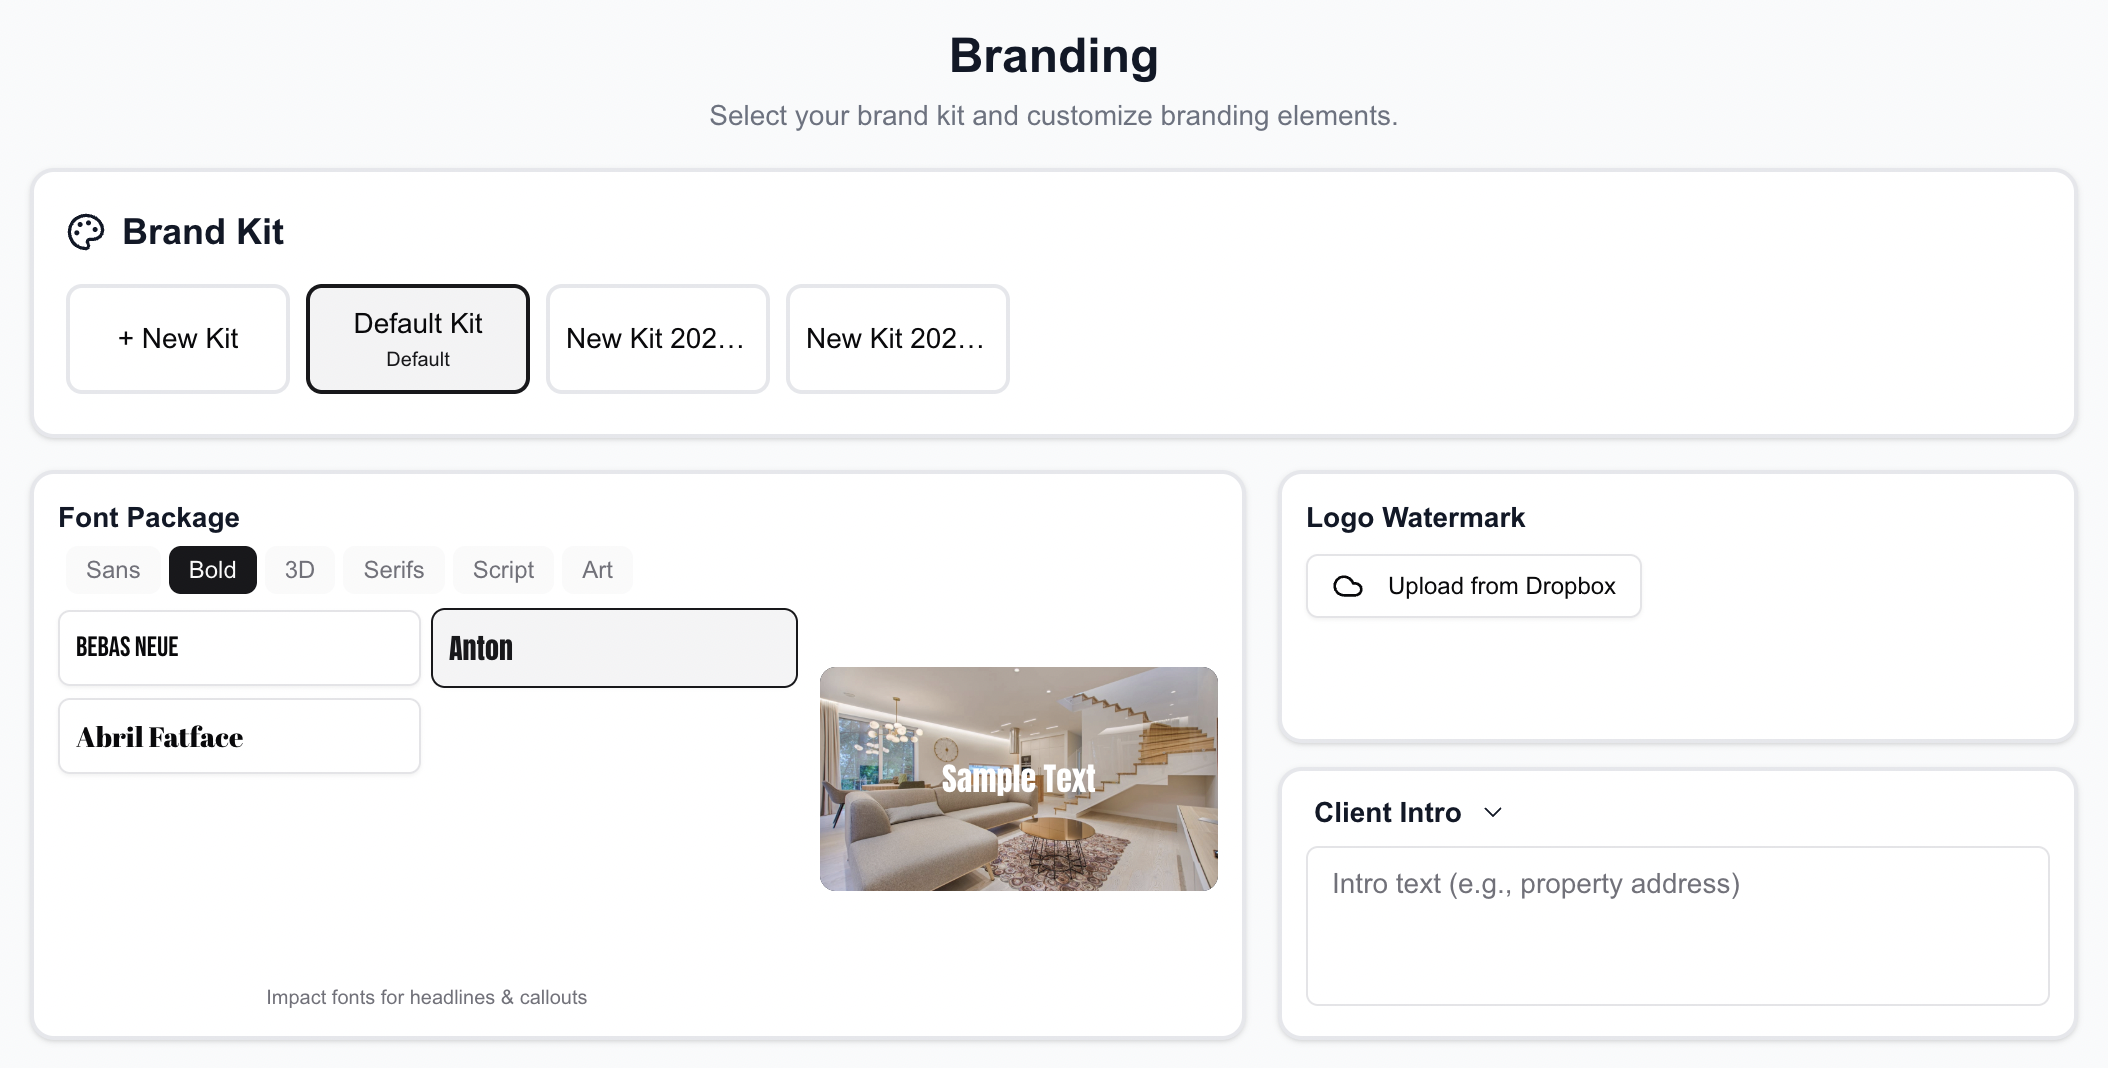Click the Sample Text preview image
Viewport: 2108px width, 1068px height.
[1018, 779]
